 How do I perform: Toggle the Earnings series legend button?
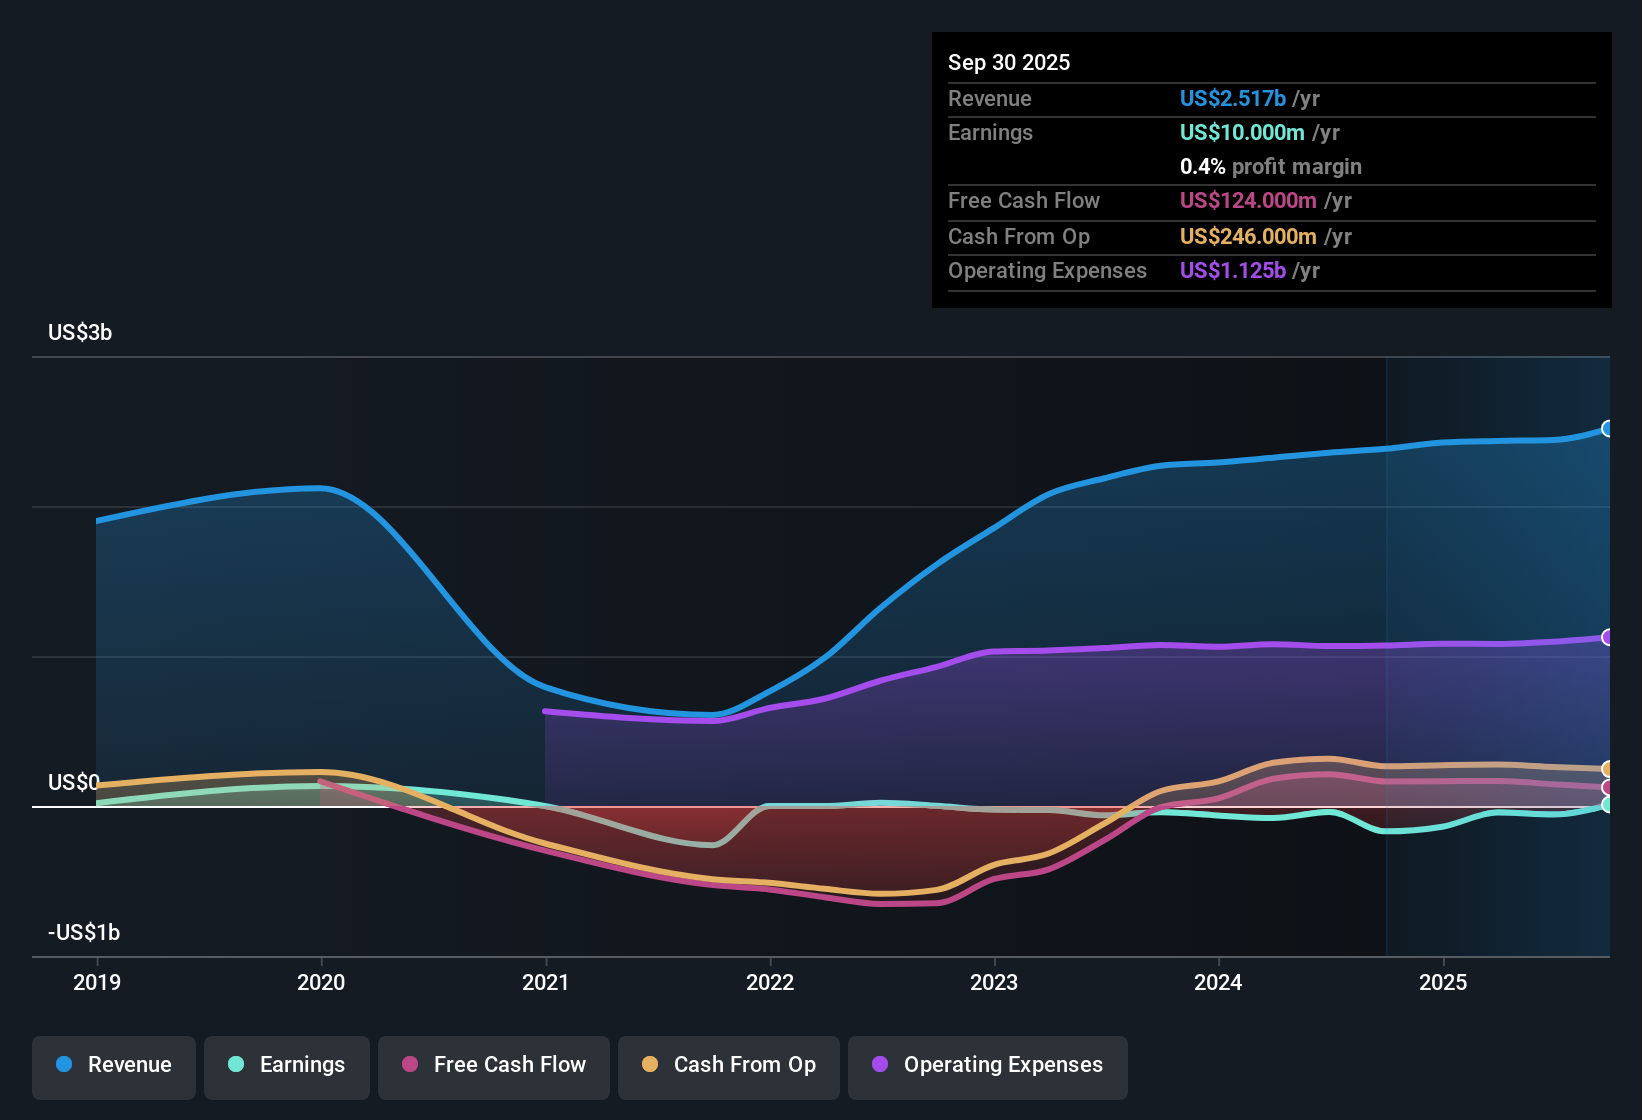287,1066
